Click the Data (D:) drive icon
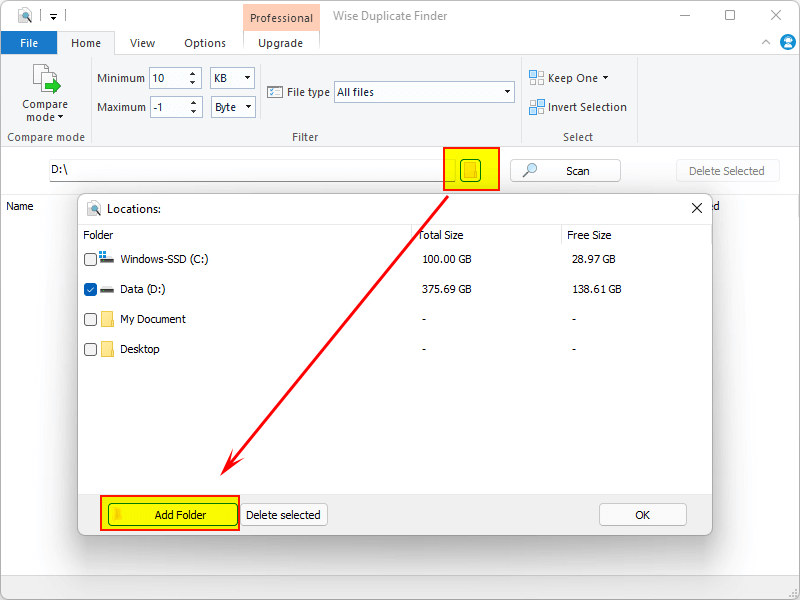The width and height of the screenshot is (800, 600). pos(107,290)
